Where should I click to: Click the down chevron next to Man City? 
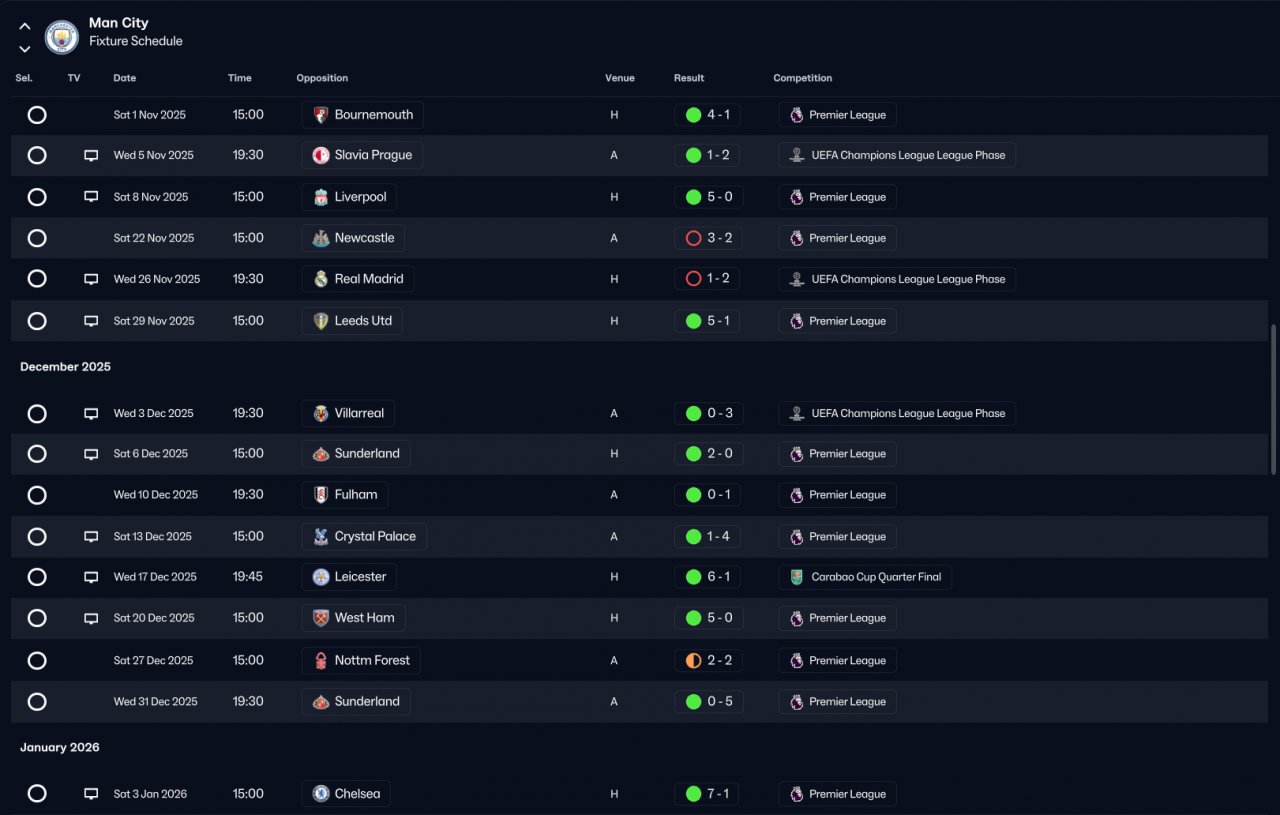[25, 48]
